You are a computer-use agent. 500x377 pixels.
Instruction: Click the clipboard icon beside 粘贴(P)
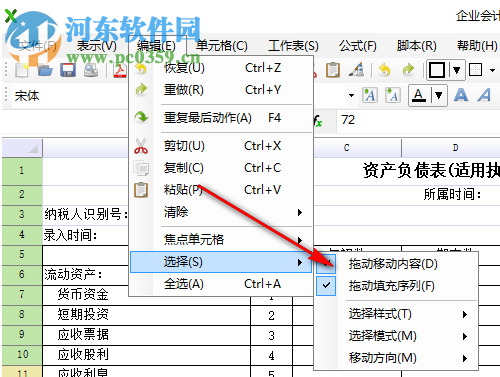click(141, 190)
